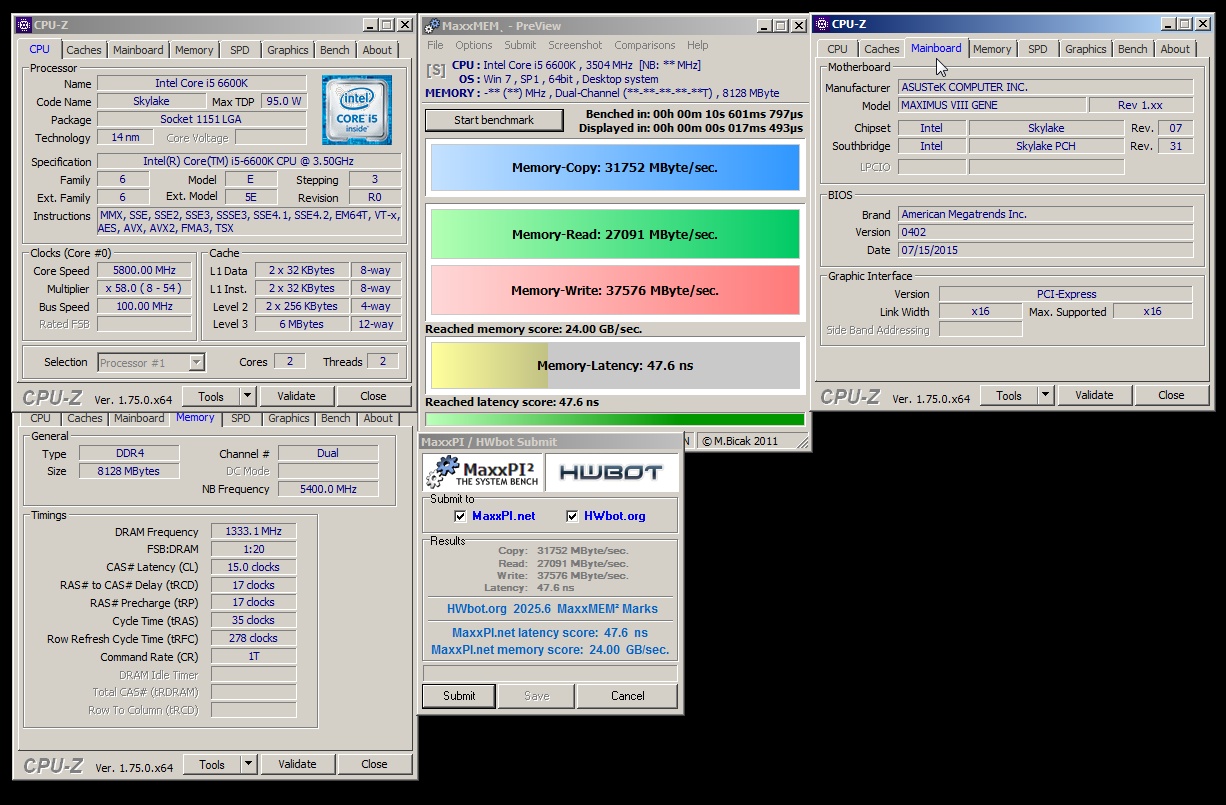
Task: Open the File menu in MaxxMEM
Action: pos(435,45)
